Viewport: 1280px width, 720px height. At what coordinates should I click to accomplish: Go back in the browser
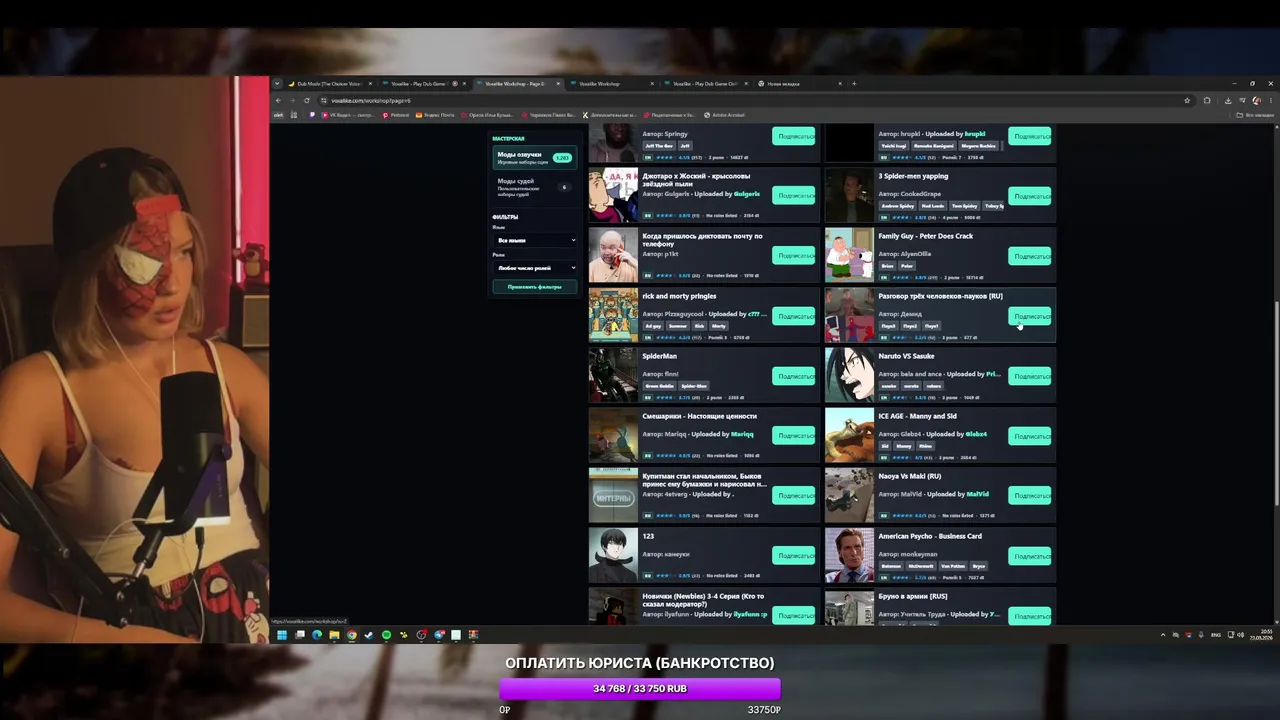279,100
